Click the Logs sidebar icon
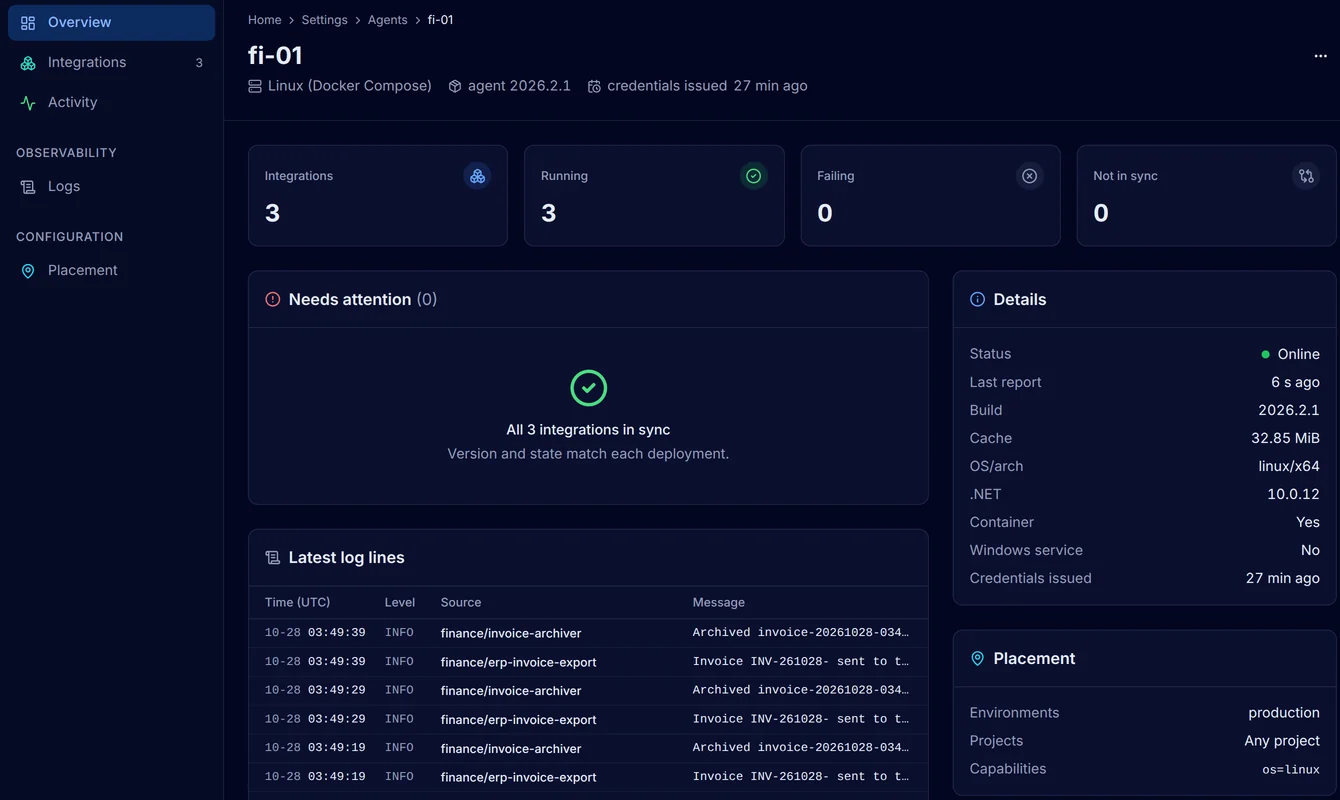Screen dimensions: 1340x800 [28, 186]
